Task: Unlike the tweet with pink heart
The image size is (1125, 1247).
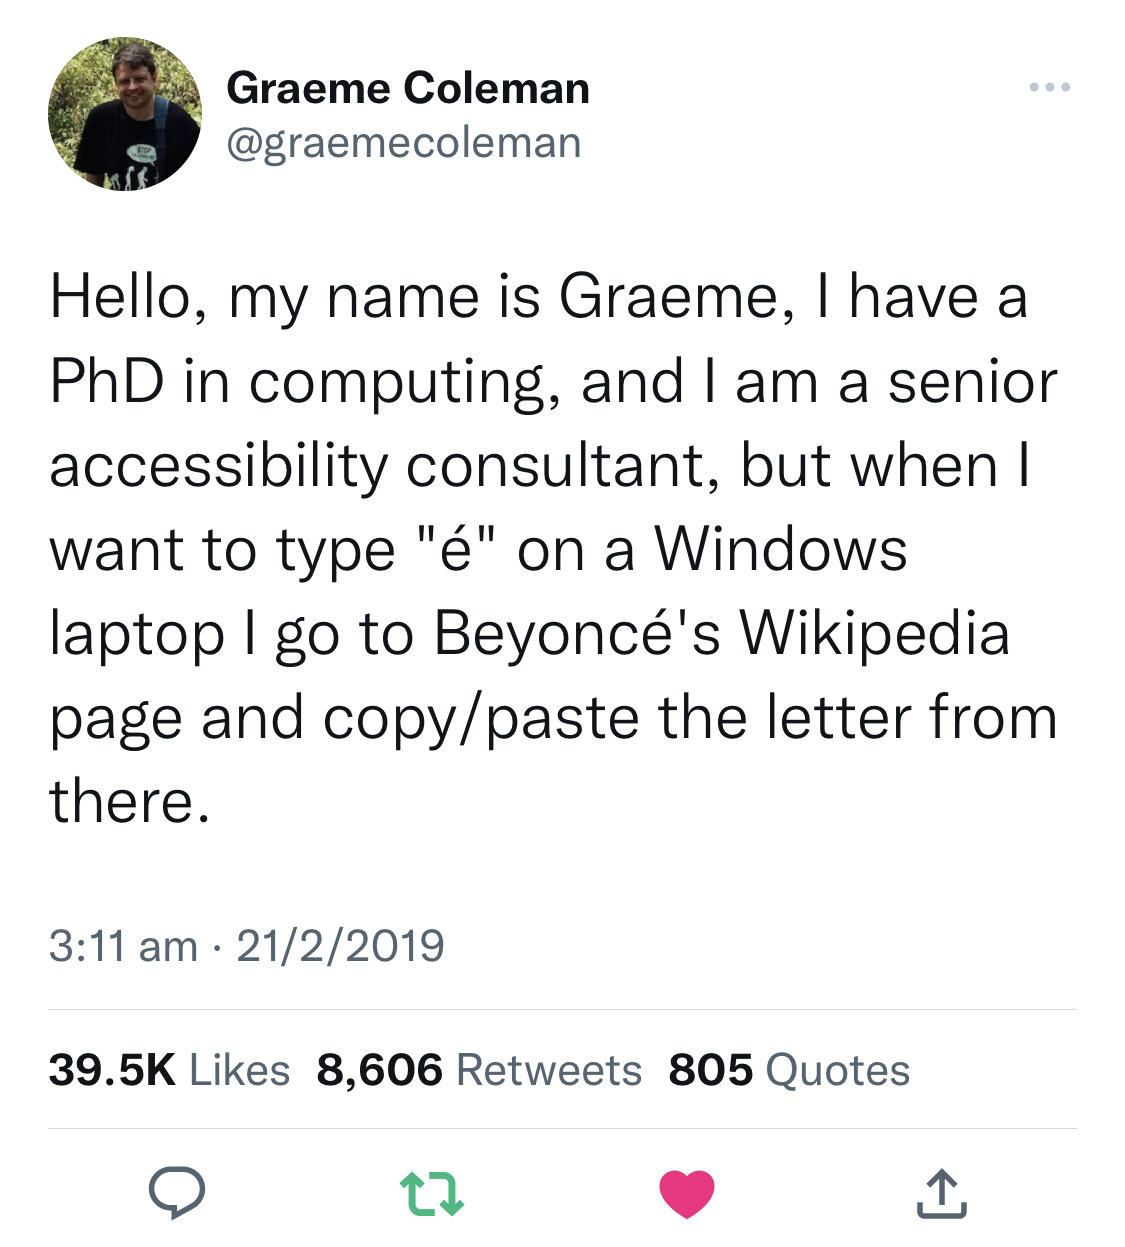Action: point(687,1194)
